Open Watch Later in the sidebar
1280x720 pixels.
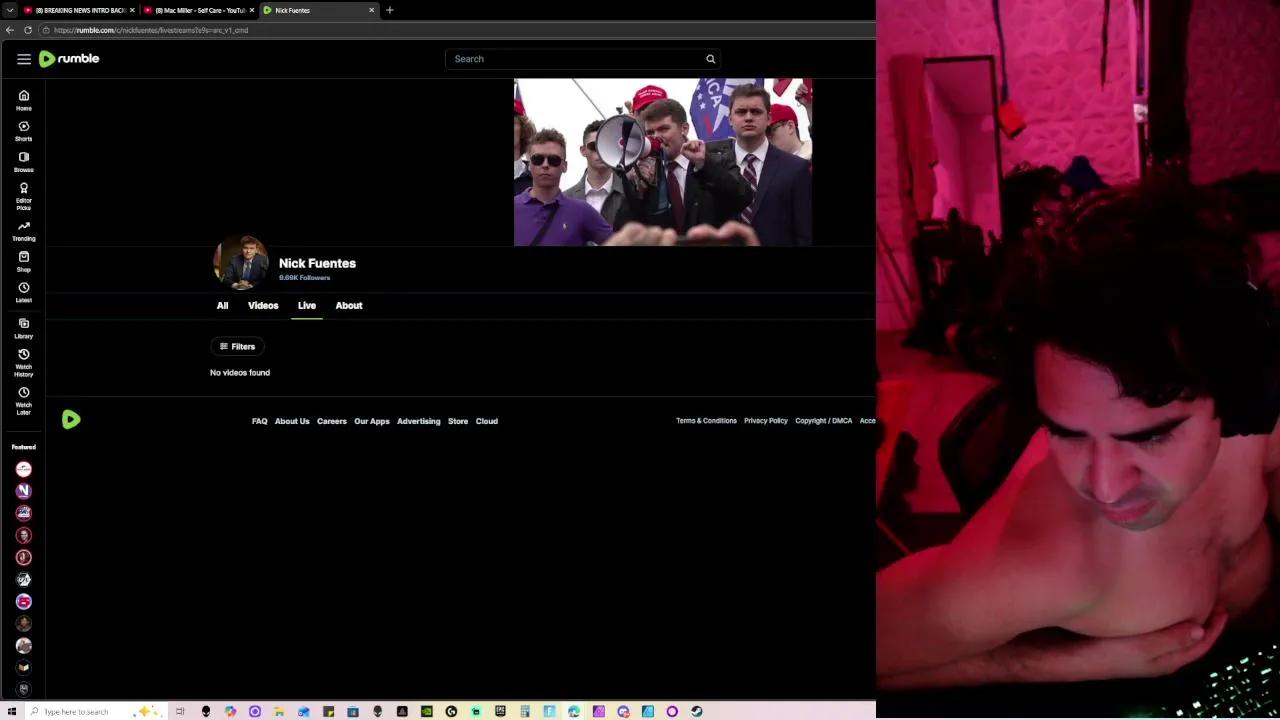(x=24, y=401)
